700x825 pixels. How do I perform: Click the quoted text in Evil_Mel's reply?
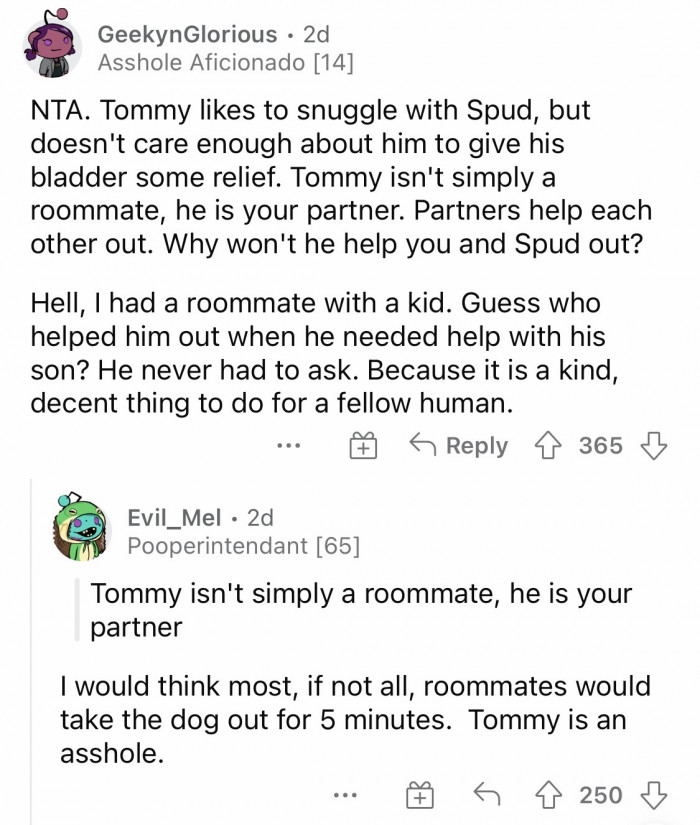tap(361, 610)
